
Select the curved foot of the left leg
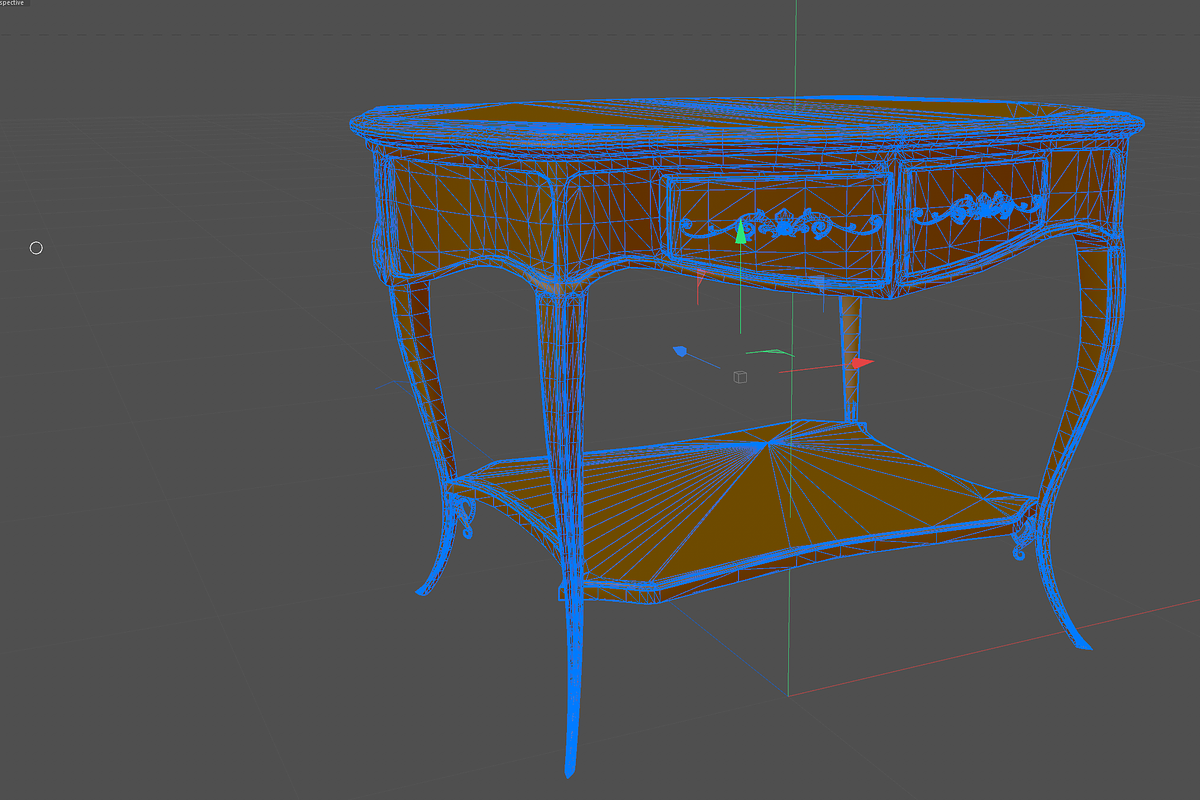tap(427, 585)
